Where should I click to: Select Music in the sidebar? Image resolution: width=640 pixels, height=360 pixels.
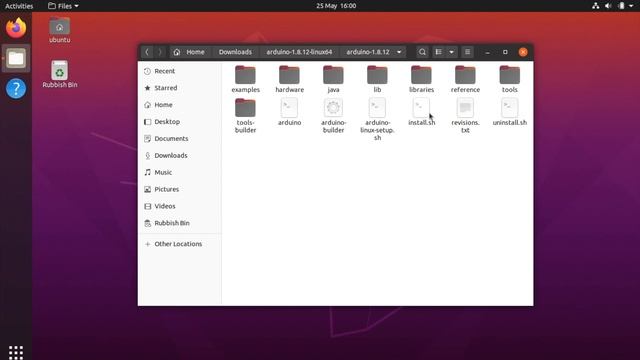tap(180, 172)
